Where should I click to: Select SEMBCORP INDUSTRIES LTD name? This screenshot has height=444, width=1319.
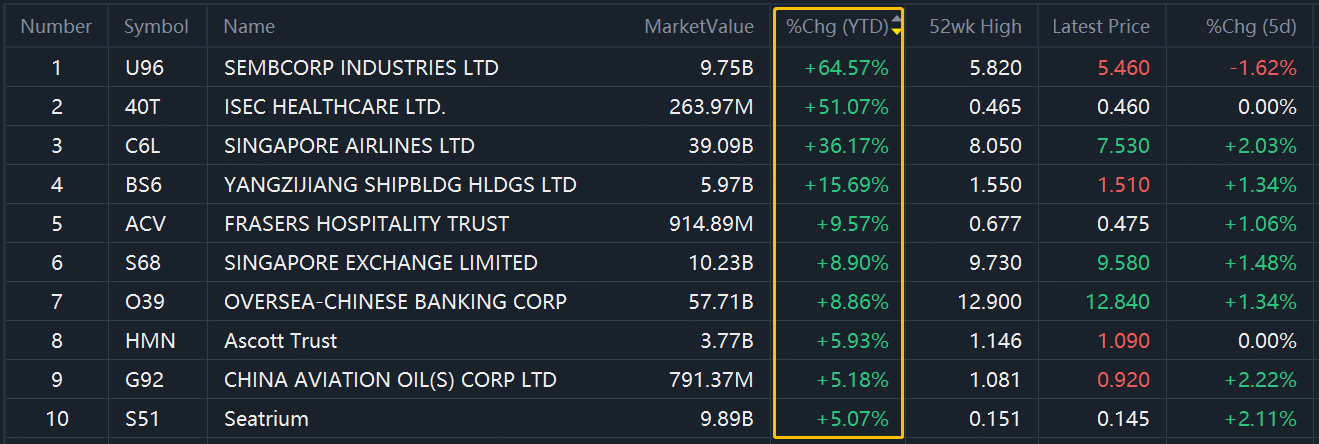361,68
